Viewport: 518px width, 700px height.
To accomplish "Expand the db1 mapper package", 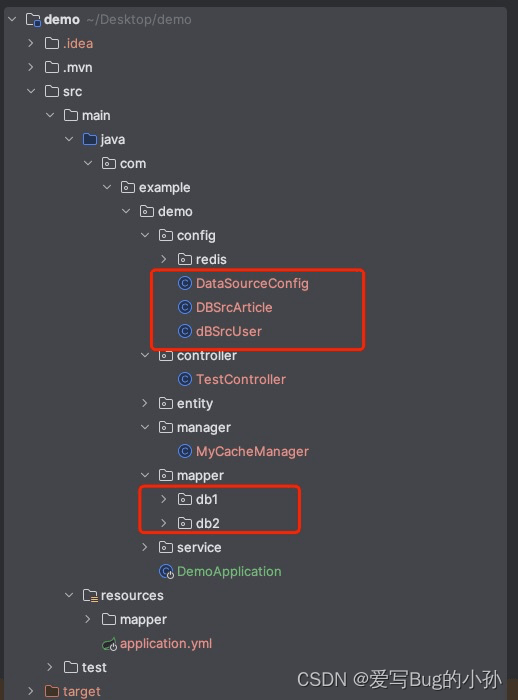I will coord(163,499).
